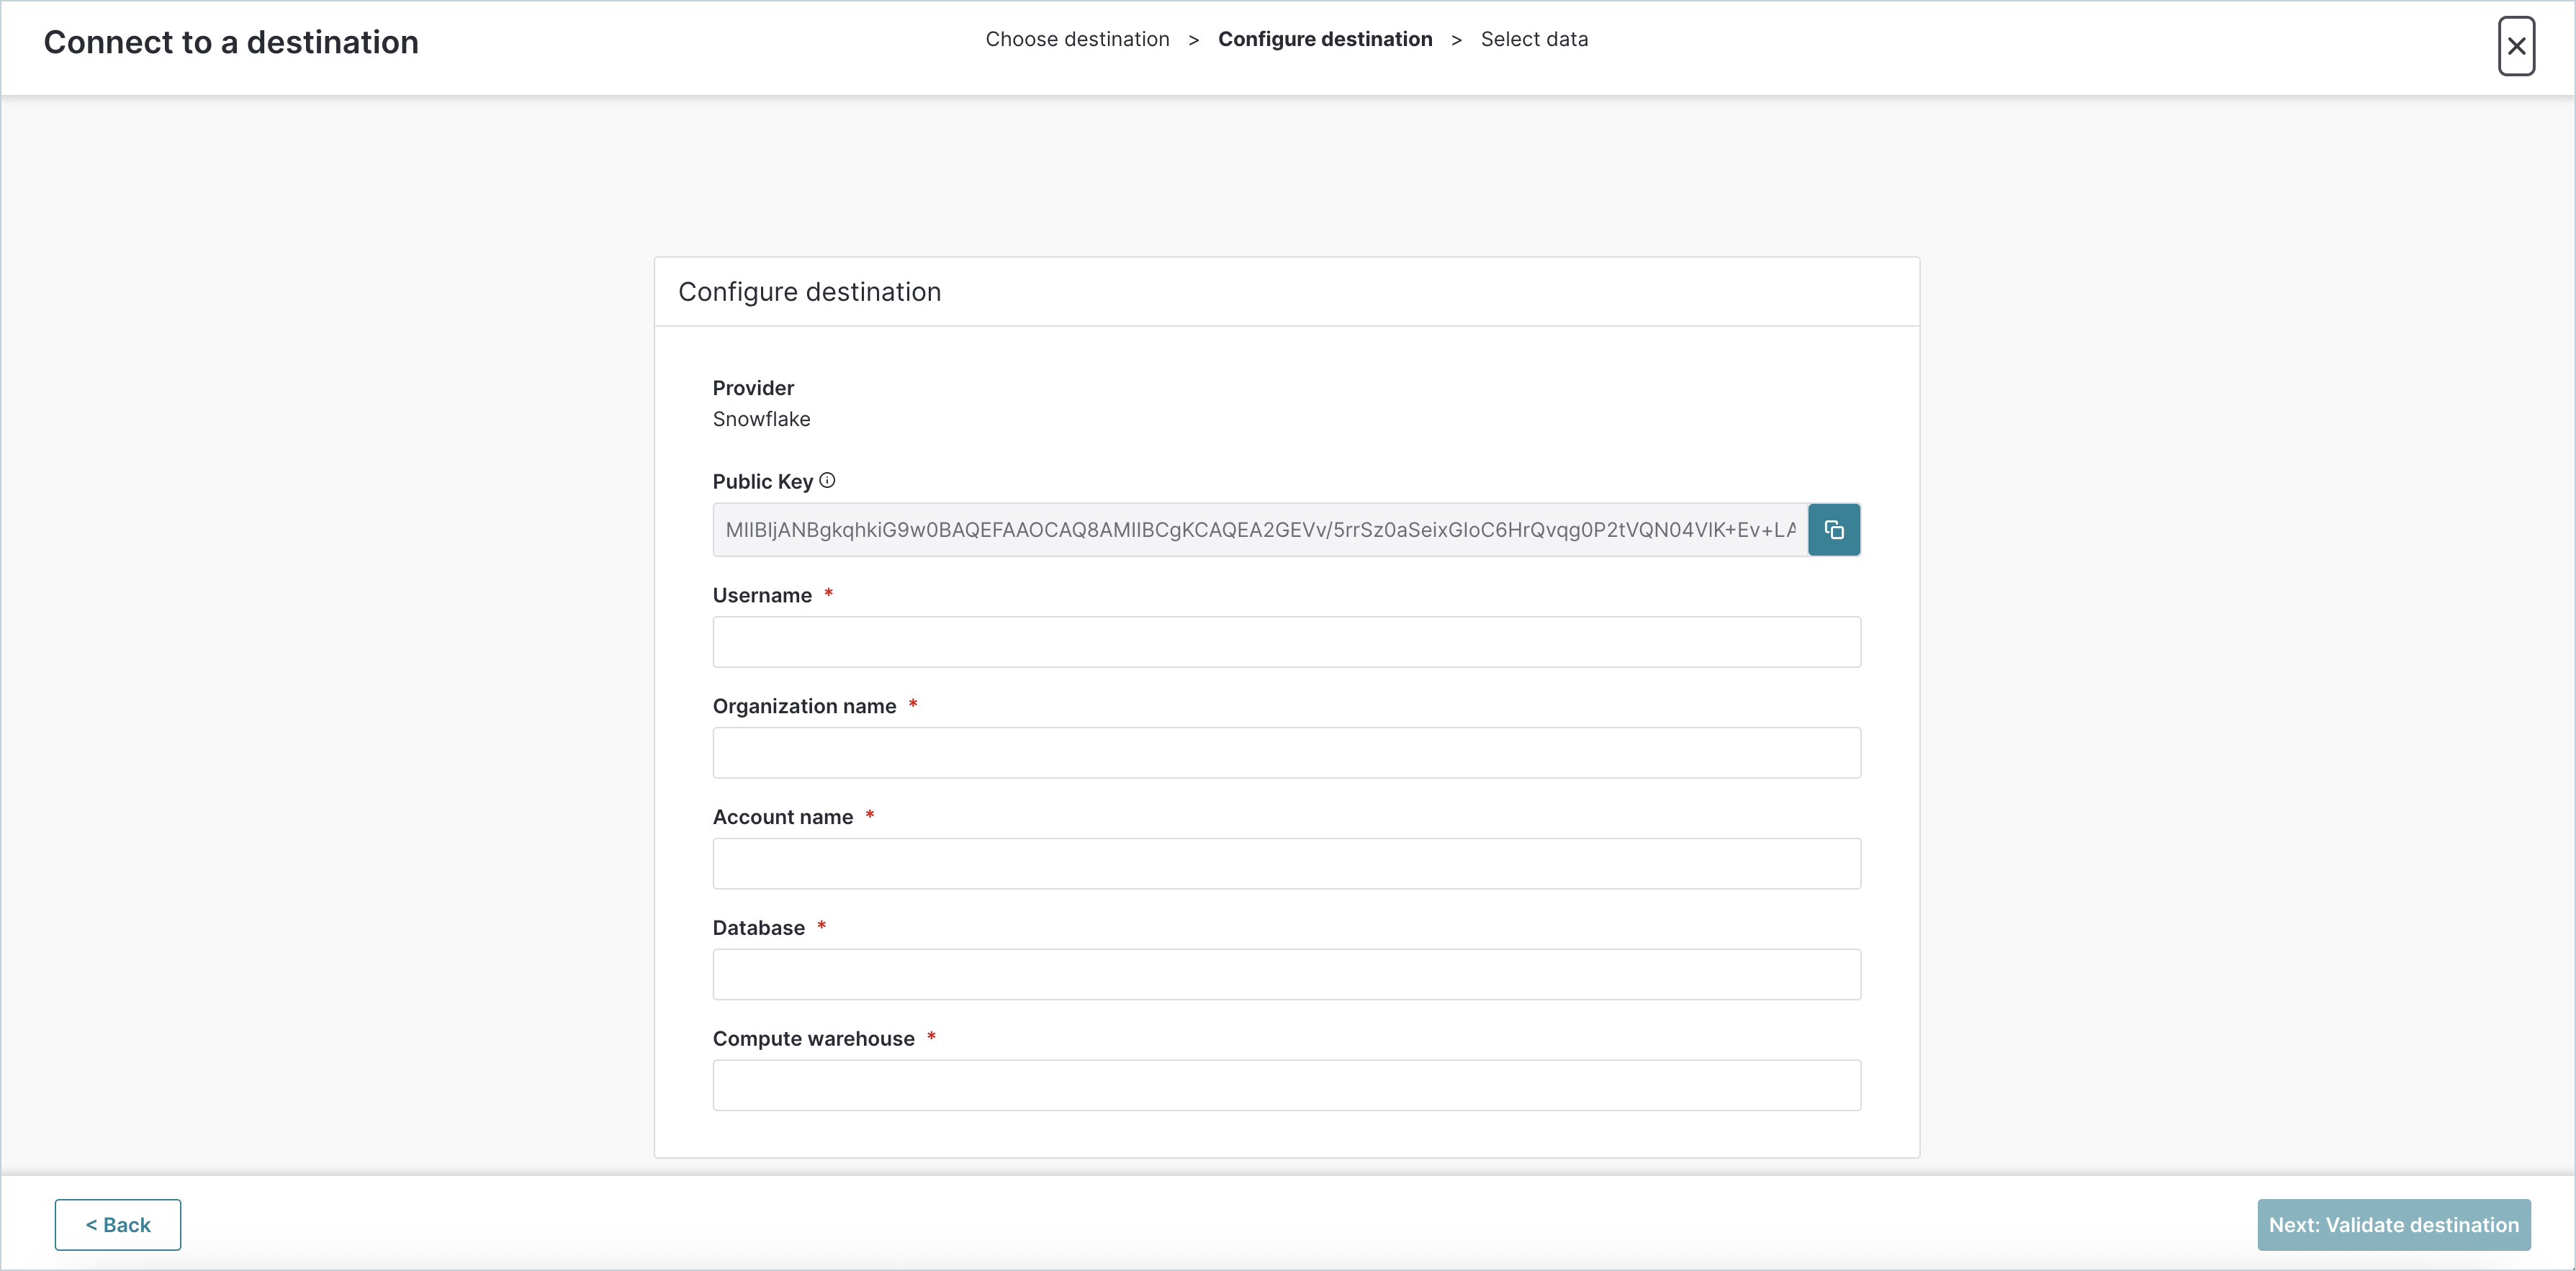Click inside the Database field
Viewport: 2576px width, 1271px height.
[x=1286, y=974]
